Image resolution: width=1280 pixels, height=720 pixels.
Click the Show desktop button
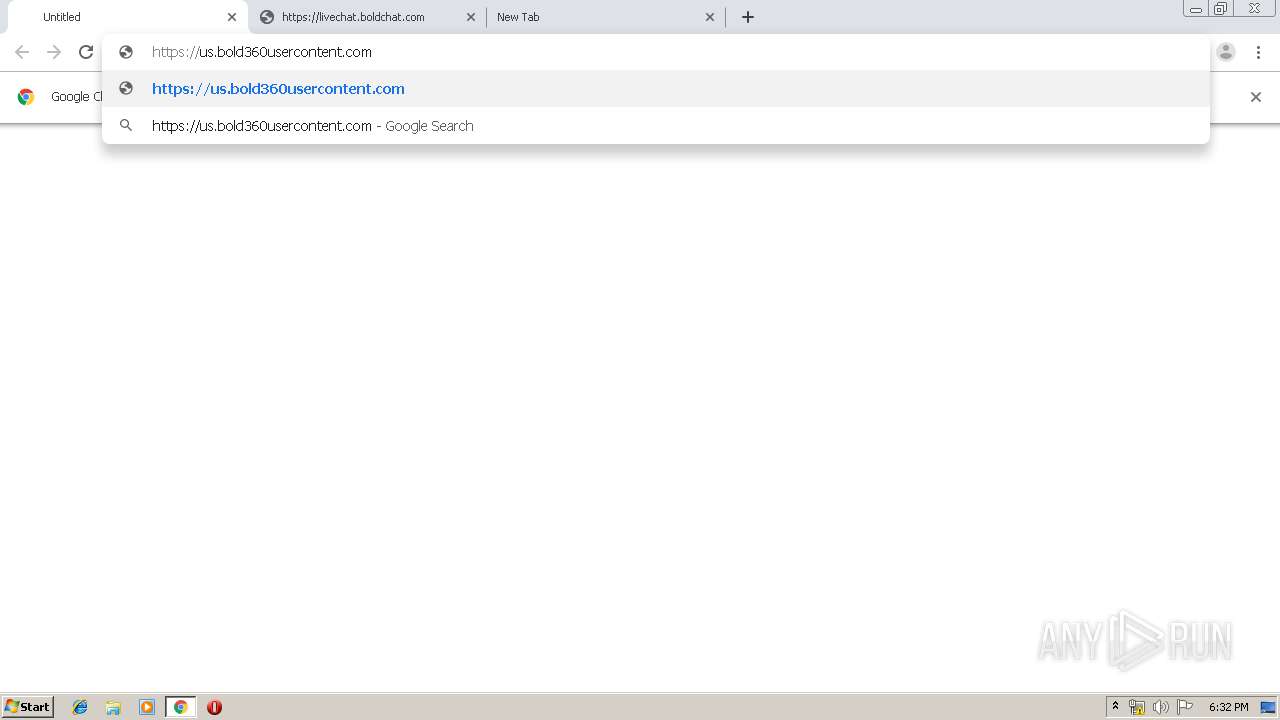(1268, 707)
